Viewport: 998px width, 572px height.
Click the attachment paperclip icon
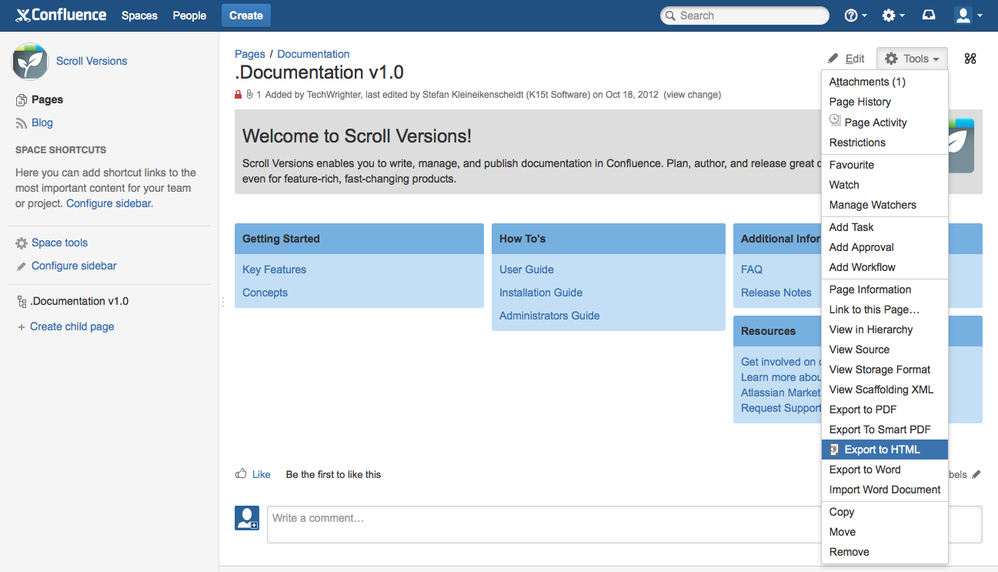coord(250,95)
